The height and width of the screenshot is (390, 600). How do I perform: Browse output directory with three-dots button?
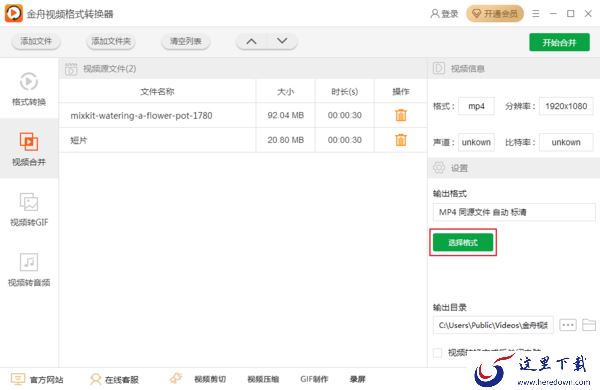click(x=568, y=325)
